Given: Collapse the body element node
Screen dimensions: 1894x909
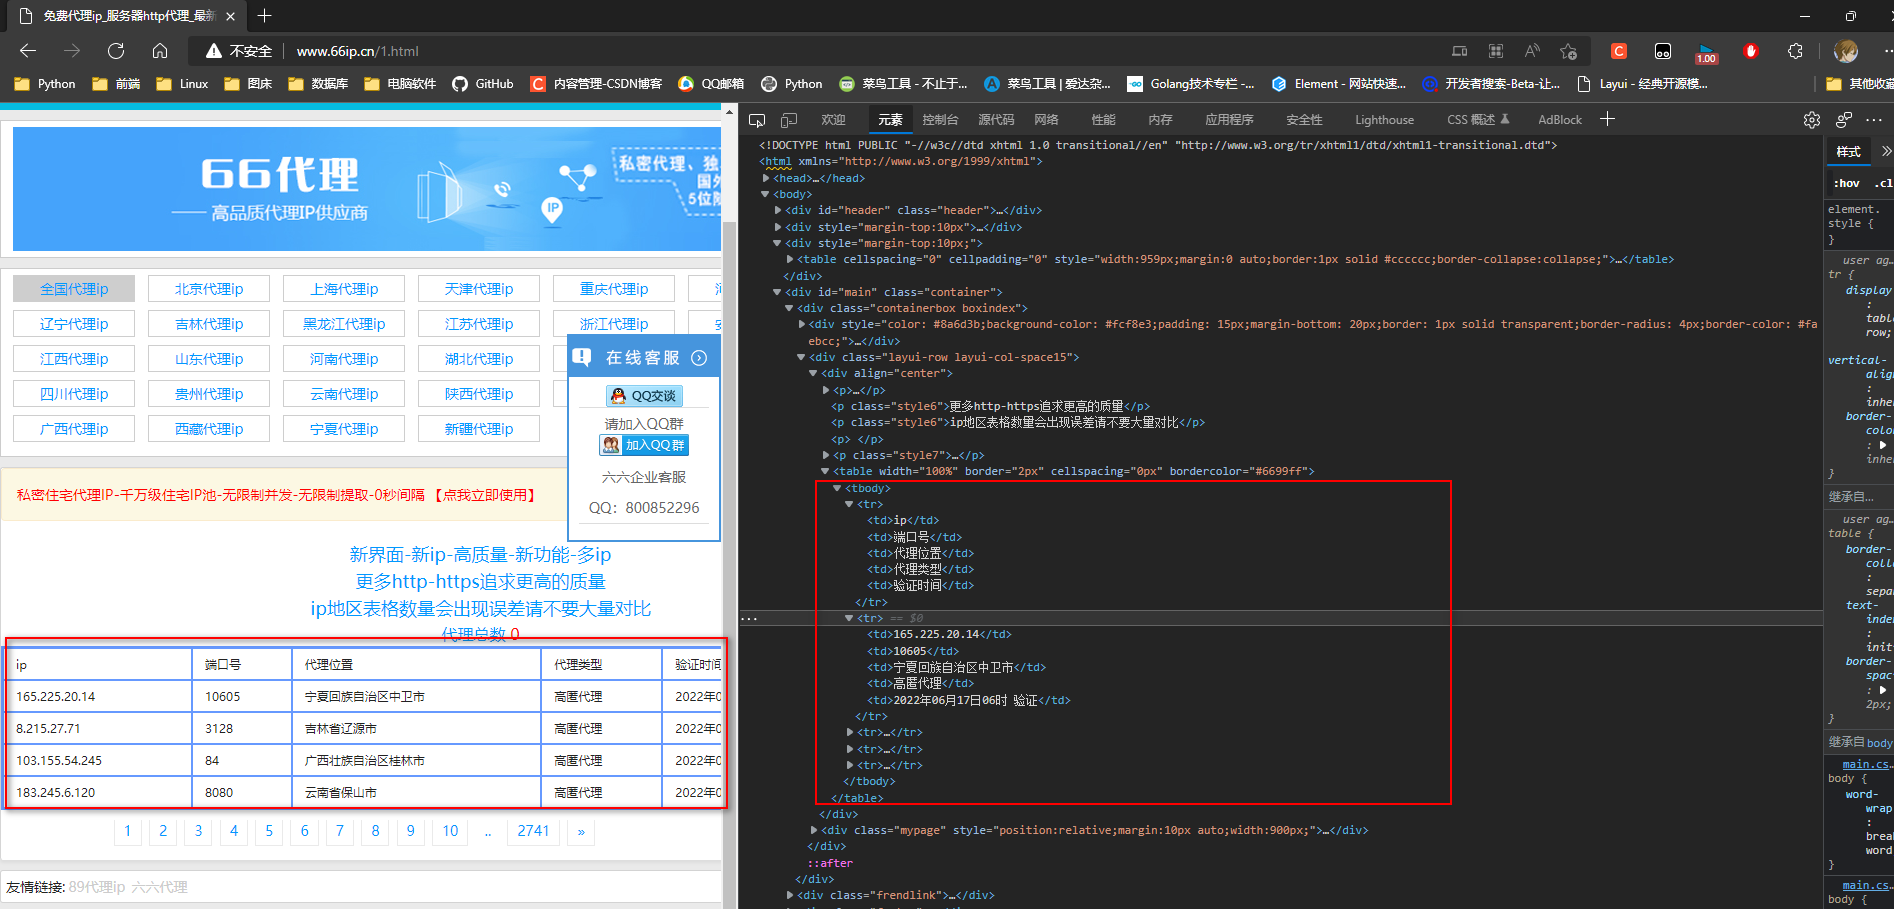Looking at the screenshot, I should coord(765,194).
